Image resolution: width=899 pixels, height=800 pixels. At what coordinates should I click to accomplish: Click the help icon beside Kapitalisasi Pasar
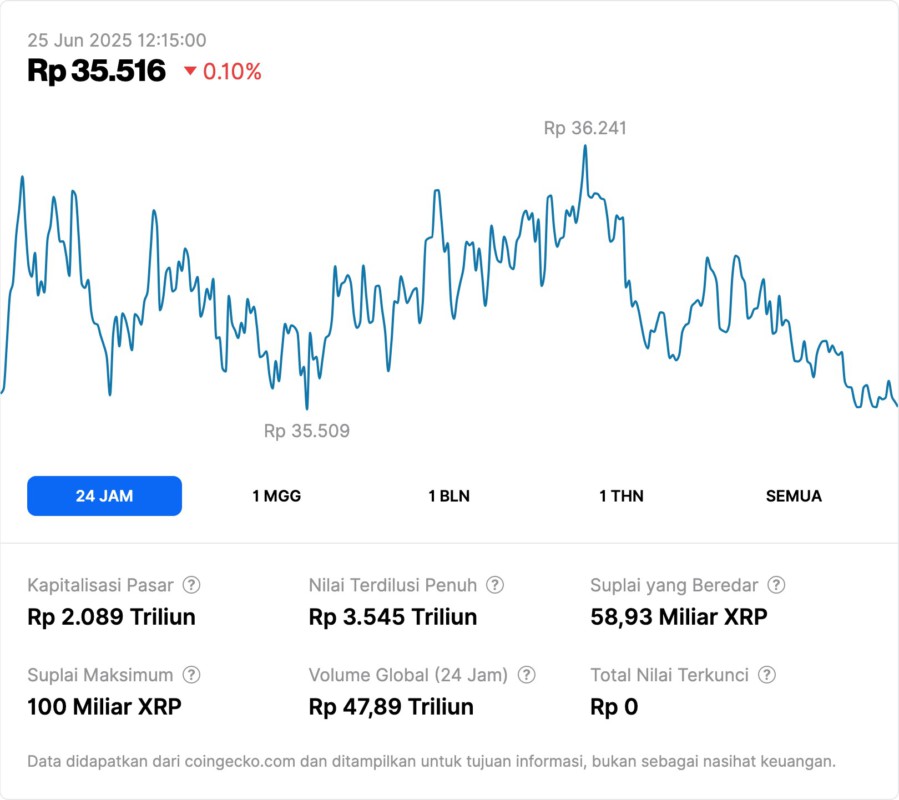coord(191,585)
